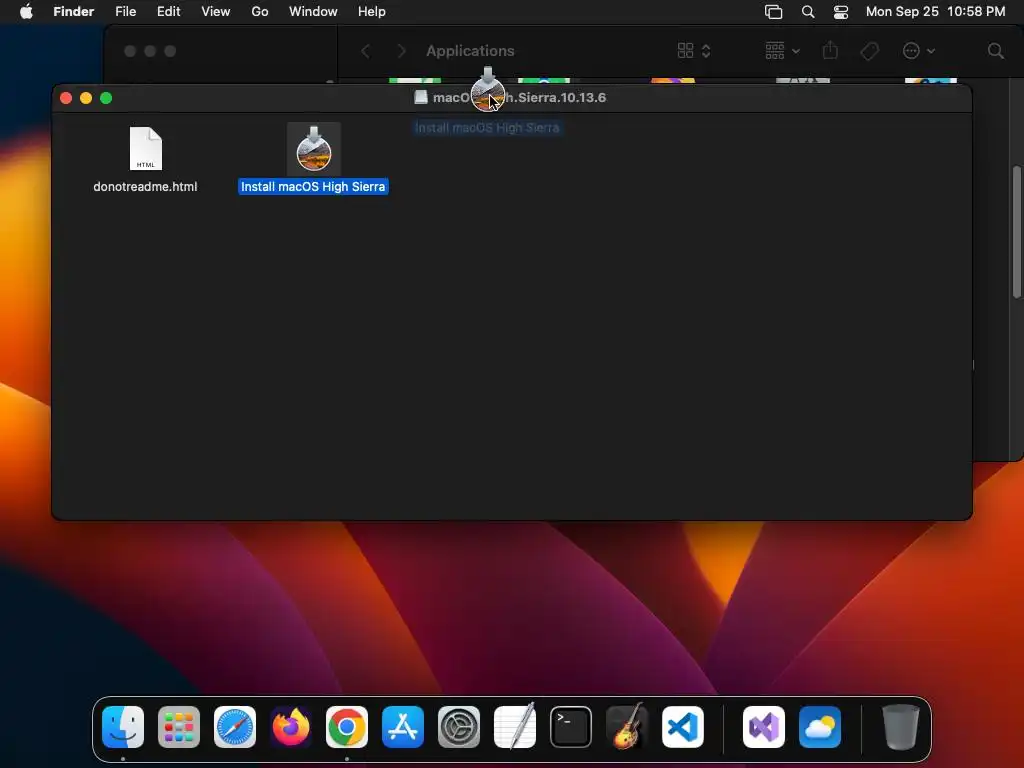Click the donotreadme.html file name
This screenshot has height=768, width=1024.
pos(145,187)
